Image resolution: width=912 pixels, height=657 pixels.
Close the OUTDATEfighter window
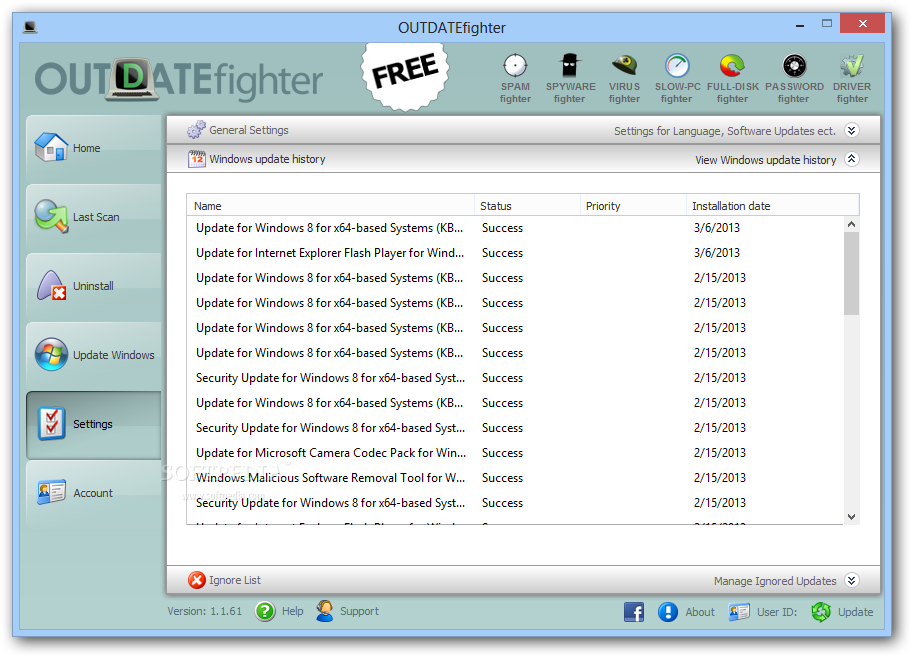point(863,24)
